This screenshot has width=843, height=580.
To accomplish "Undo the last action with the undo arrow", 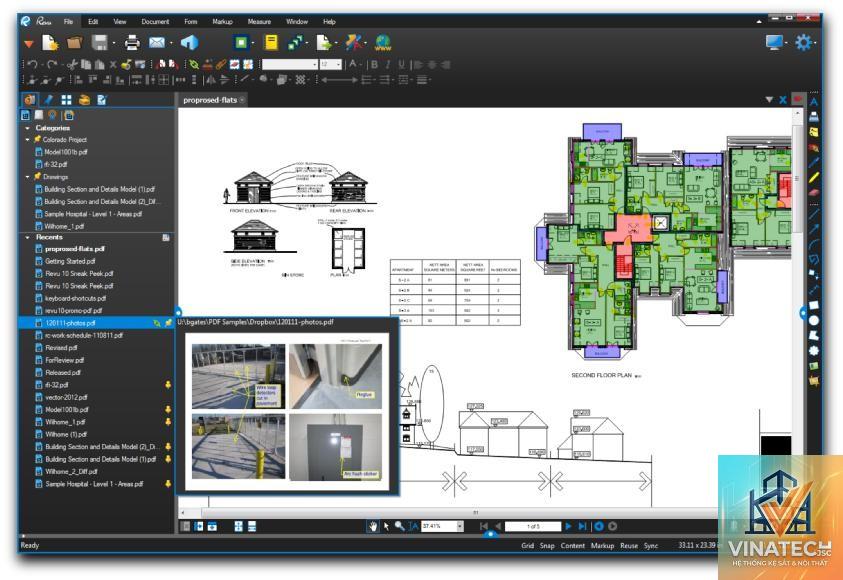I will 33,65.
